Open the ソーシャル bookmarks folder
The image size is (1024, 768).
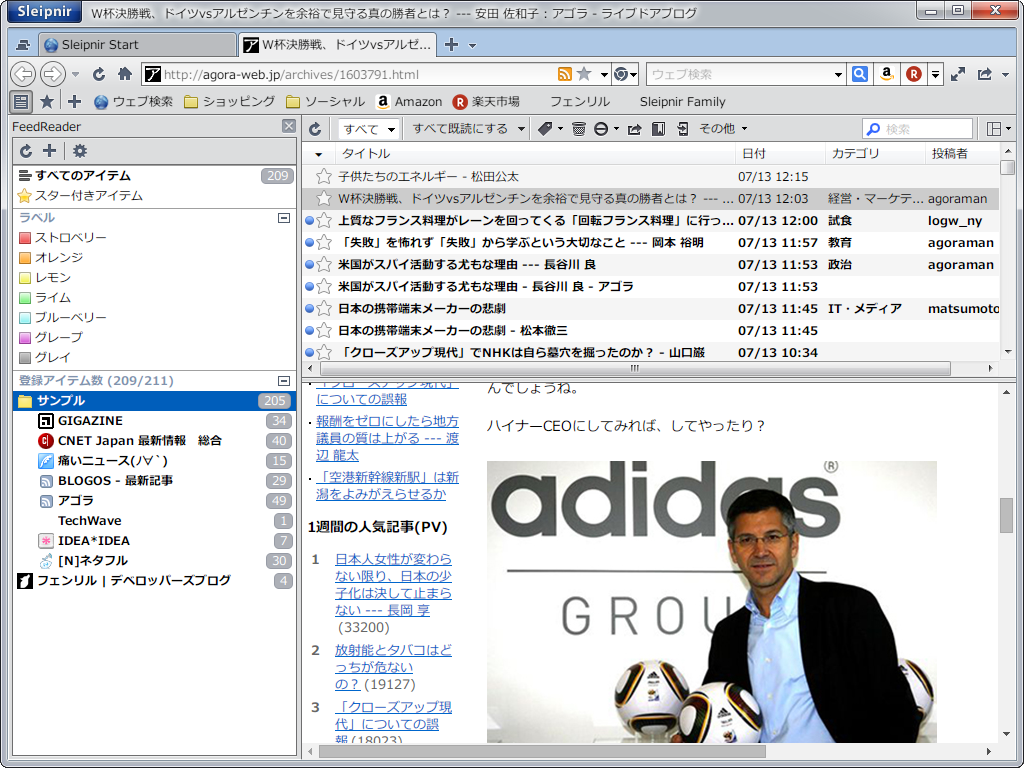pos(325,101)
